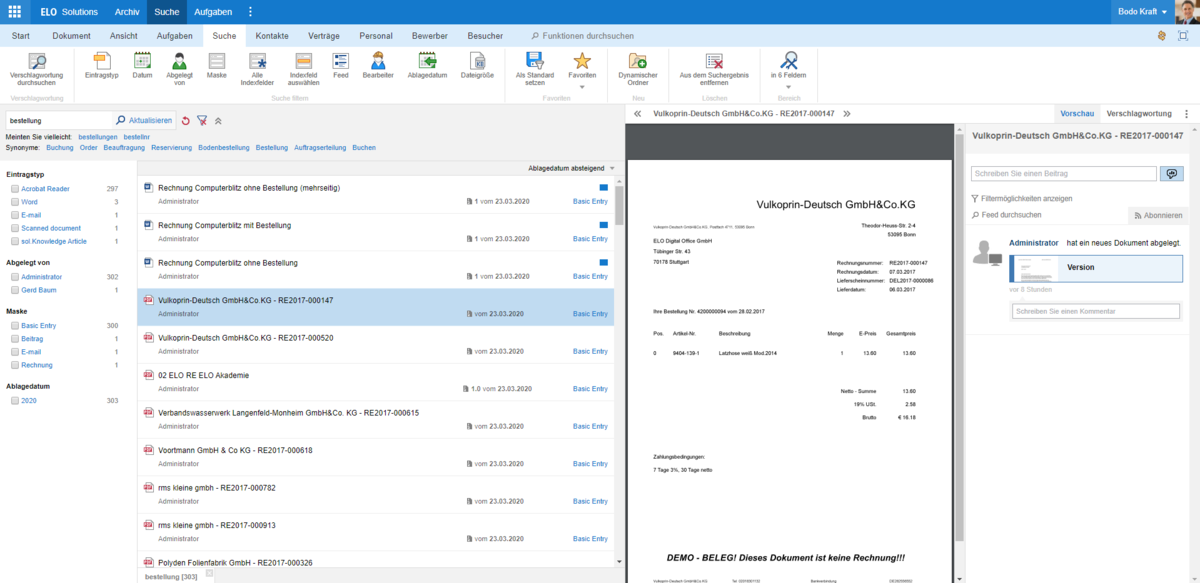Image resolution: width=1200 pixels, height=583 pixels.
Task: Click the Bodenbestellung synonym link
Action: (224, 147)
